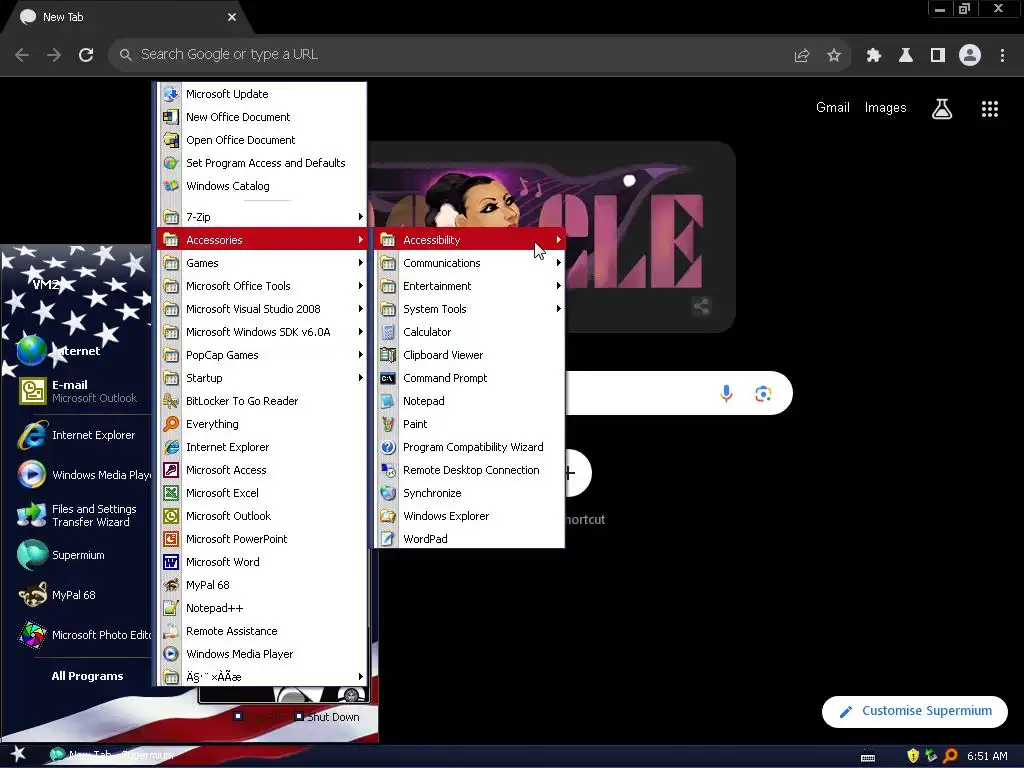Open image search with the Lens icon
Viewport: 1024px width, 768px height.
point(763,394)
